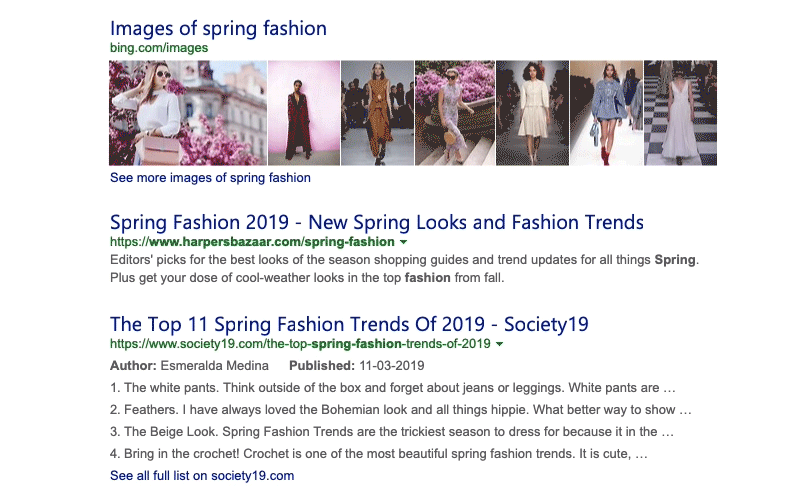
Task: Click the society19.com green URL
Action: pyautogui.click(x=300, y=344)
